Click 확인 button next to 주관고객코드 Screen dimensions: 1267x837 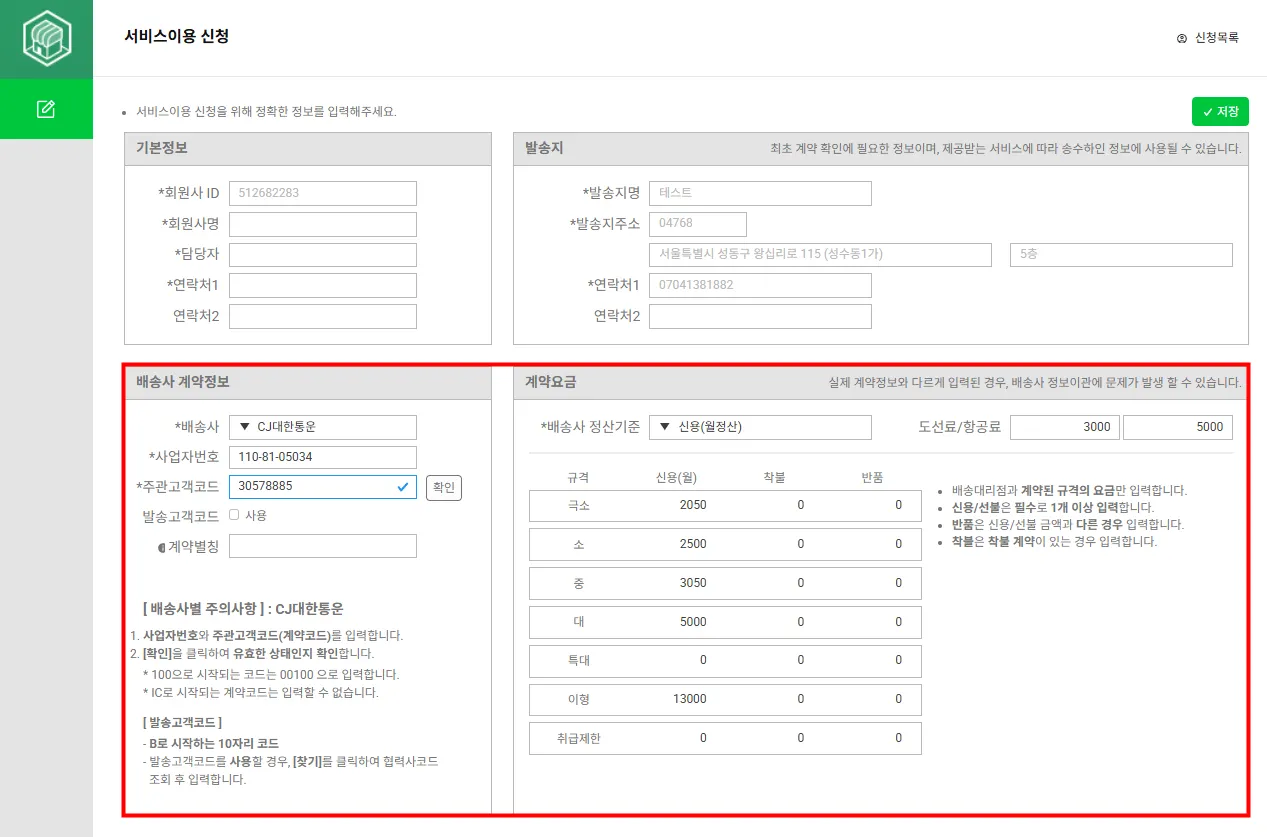[x=444, y=487]
